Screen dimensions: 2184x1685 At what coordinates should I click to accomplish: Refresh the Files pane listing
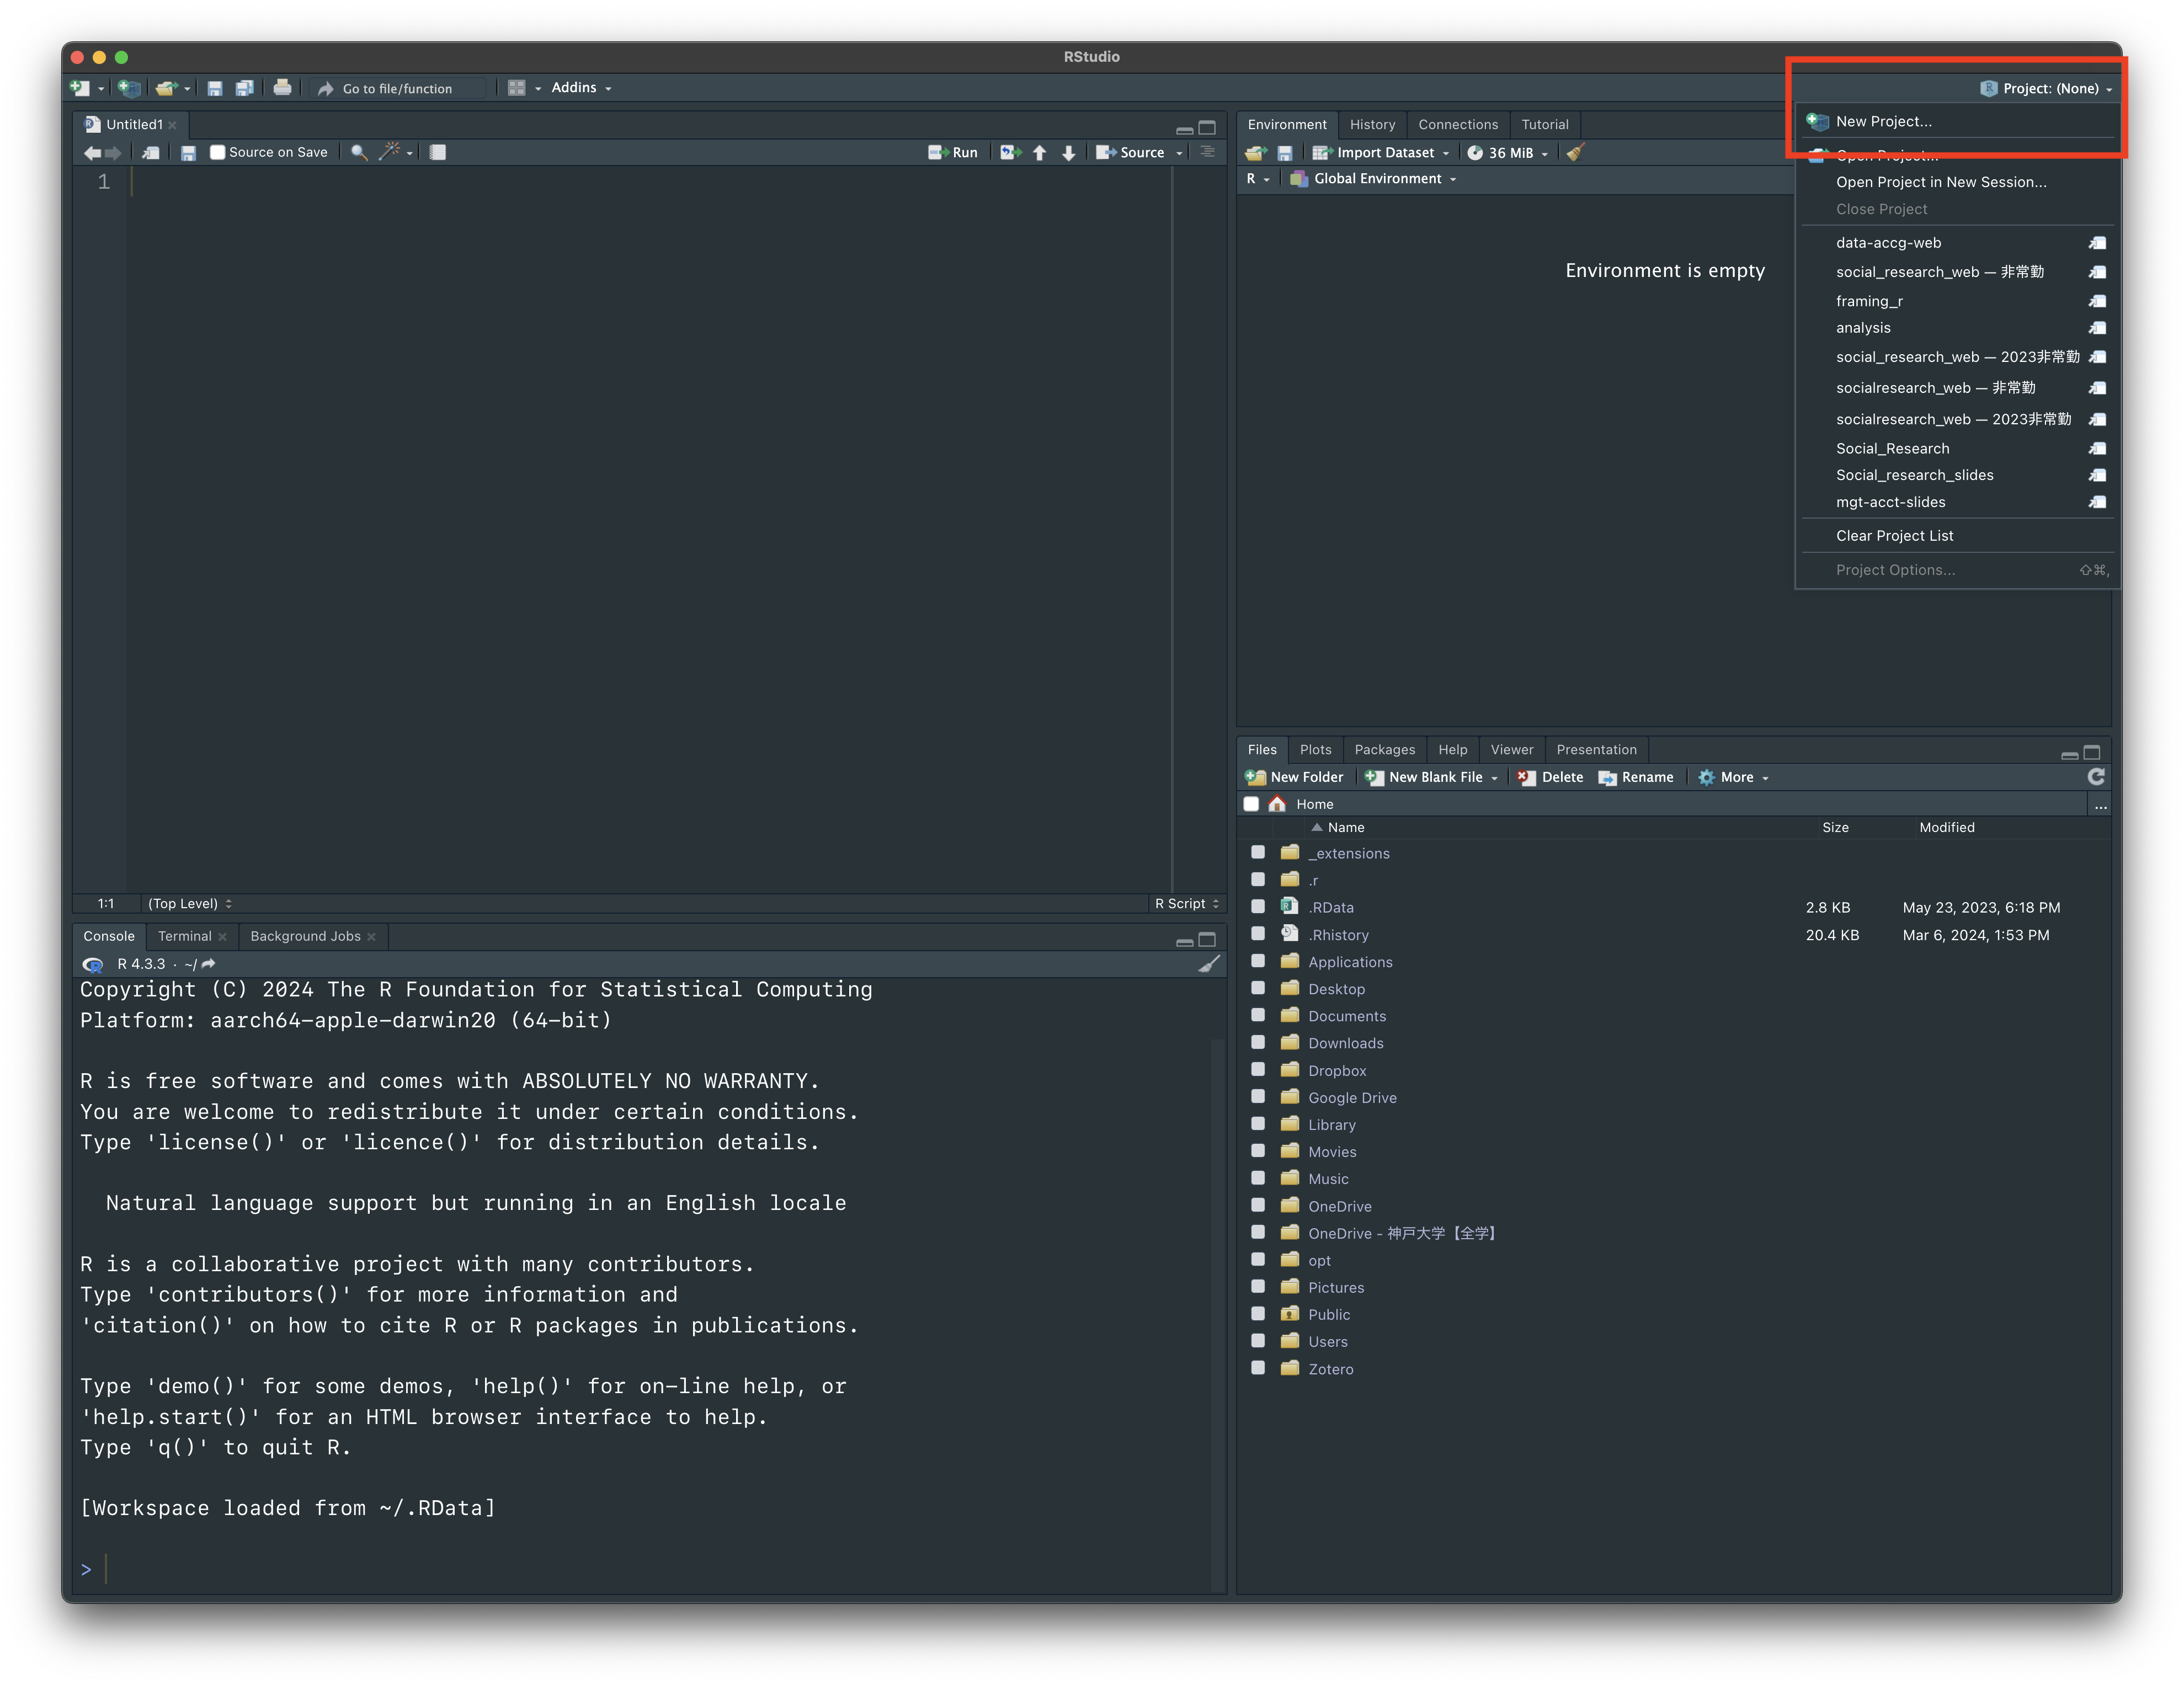pos(2096,777)
